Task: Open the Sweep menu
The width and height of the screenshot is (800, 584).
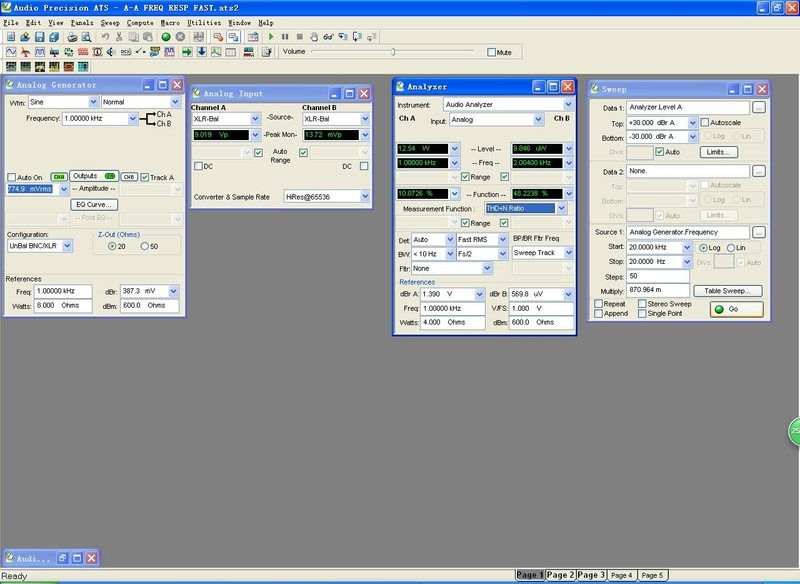Action: (110, 23)
